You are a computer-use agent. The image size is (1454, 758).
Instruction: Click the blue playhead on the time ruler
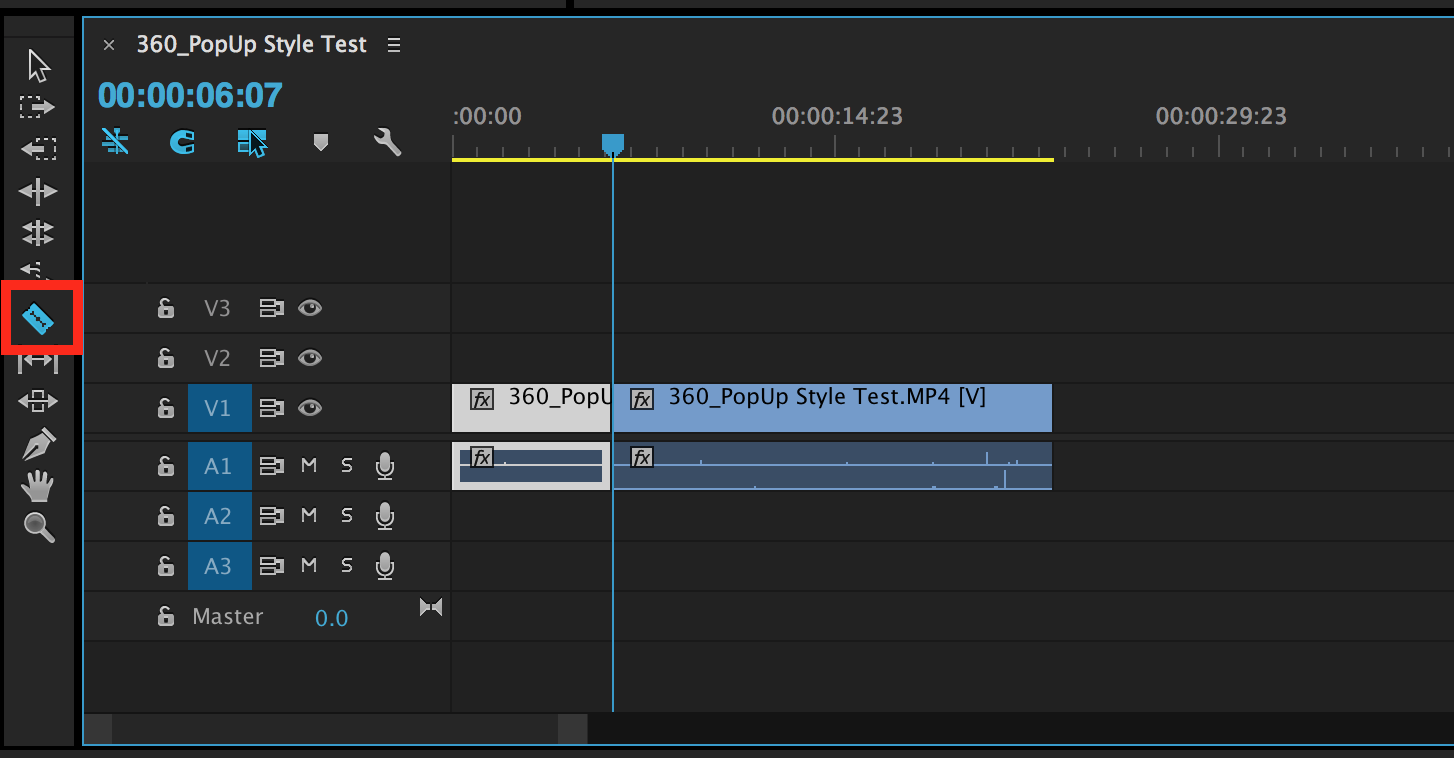(613, 145)
